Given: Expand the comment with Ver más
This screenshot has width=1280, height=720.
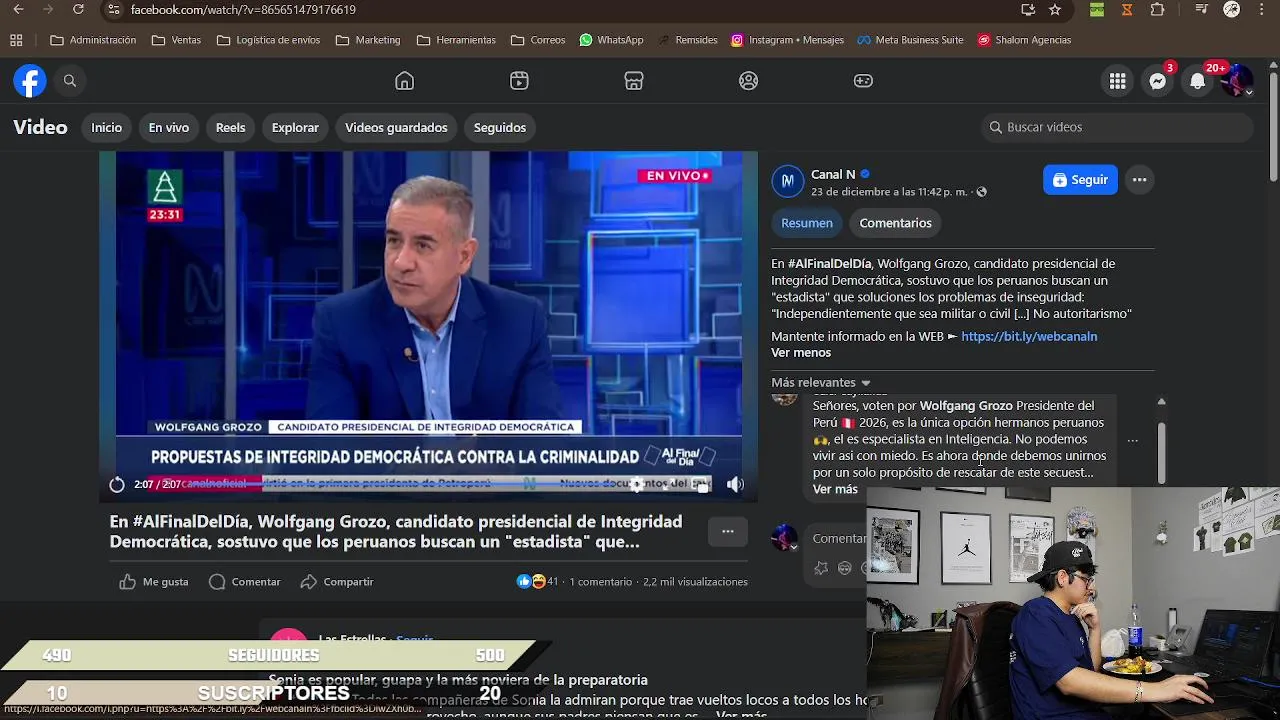Looking at the screenshot, I should point(835,489).
